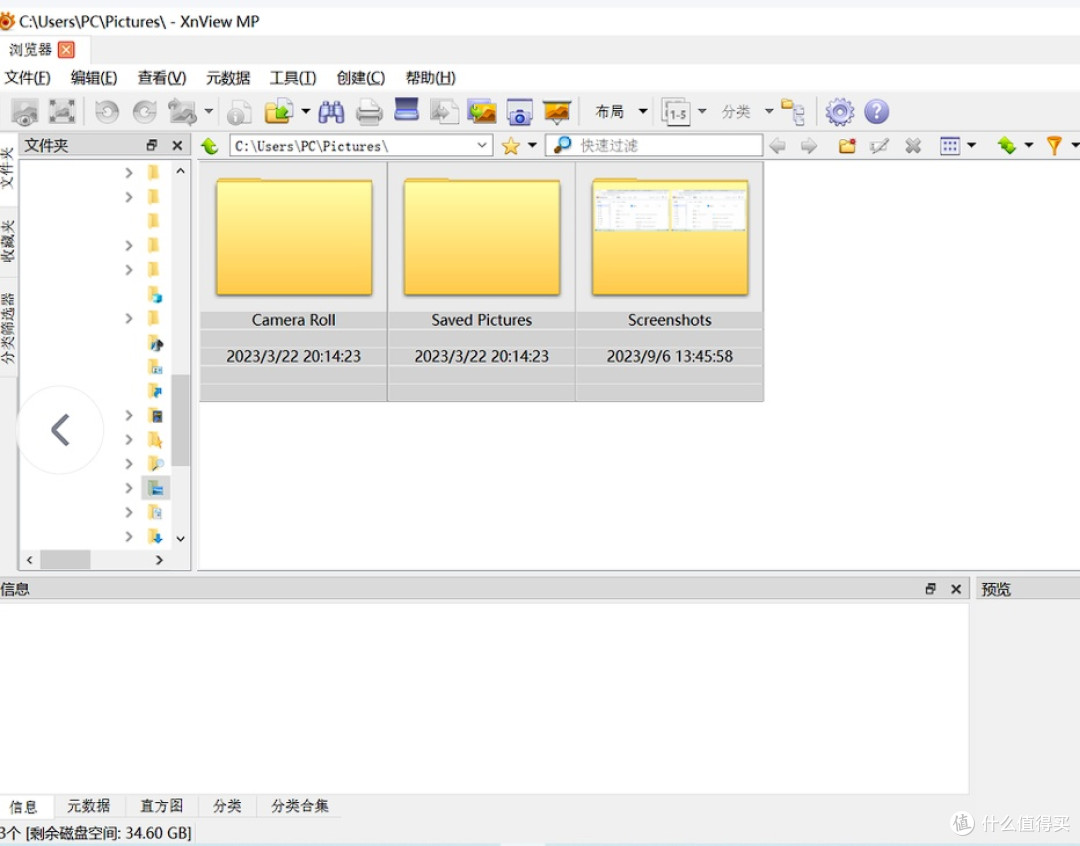Click the screen capture camera icon
Viewport: 1080px width, 846px height.
pos(519,112)
